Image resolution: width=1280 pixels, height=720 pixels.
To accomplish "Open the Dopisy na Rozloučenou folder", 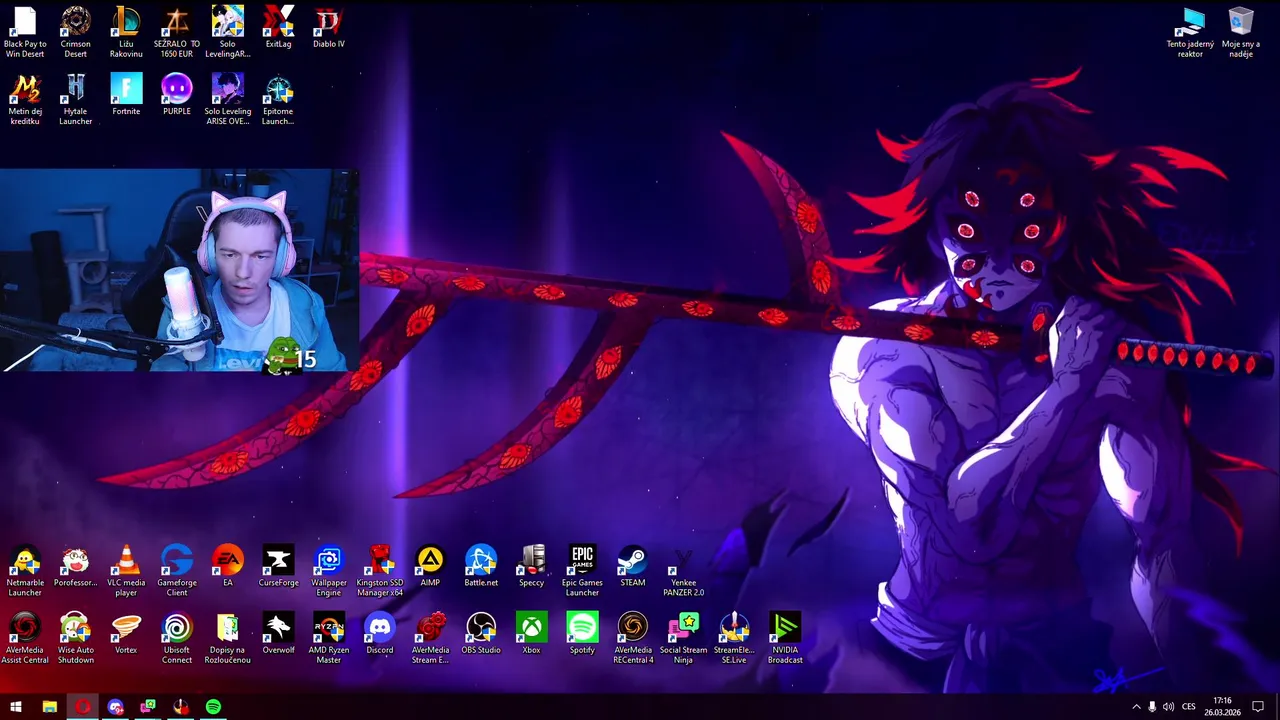I will click(228, 639).
